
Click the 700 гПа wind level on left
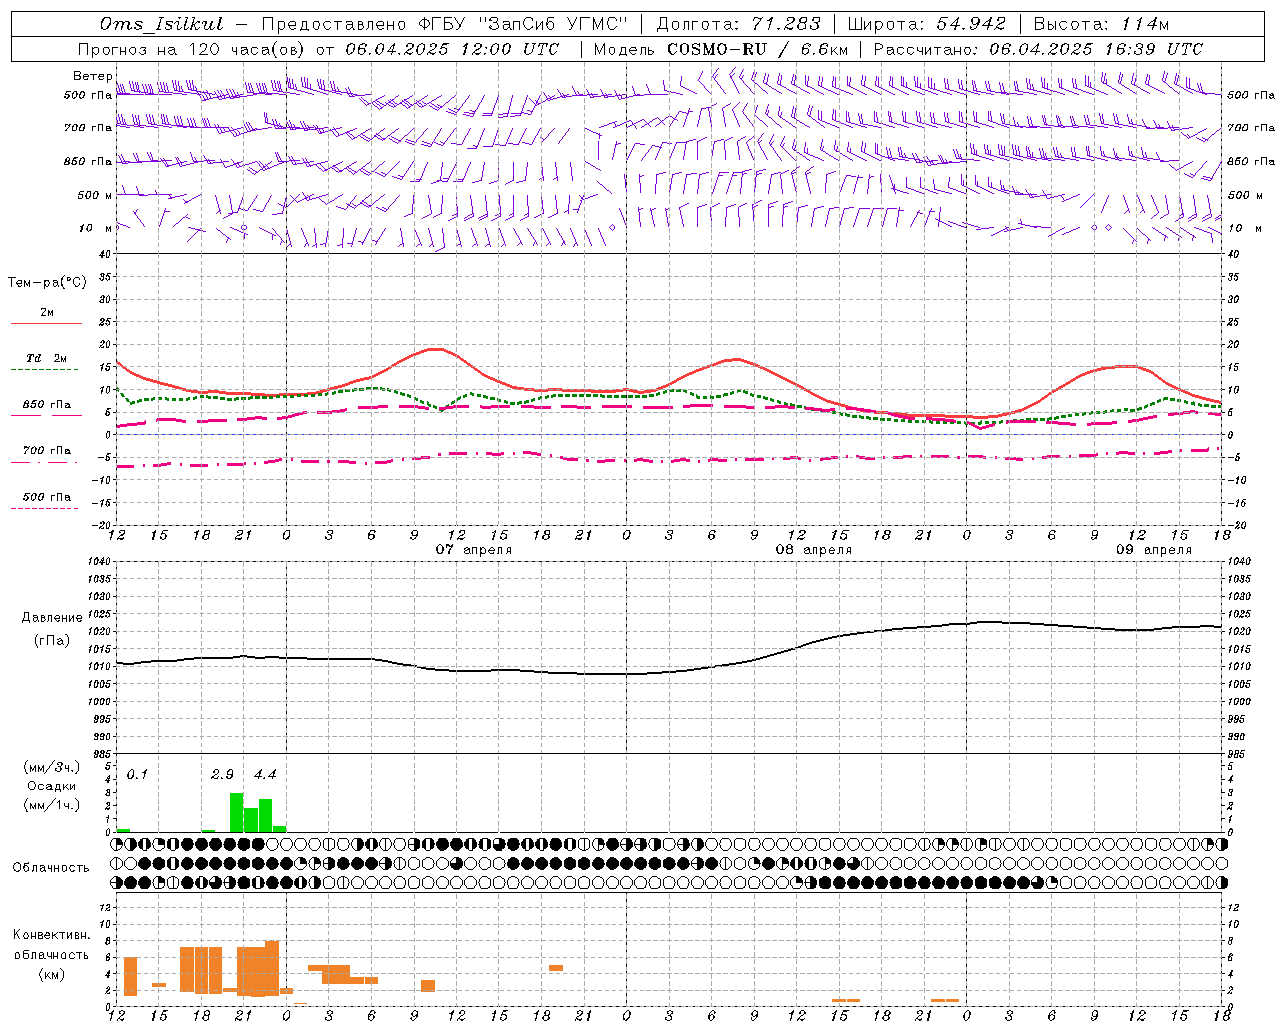click(x=88, y=128)
